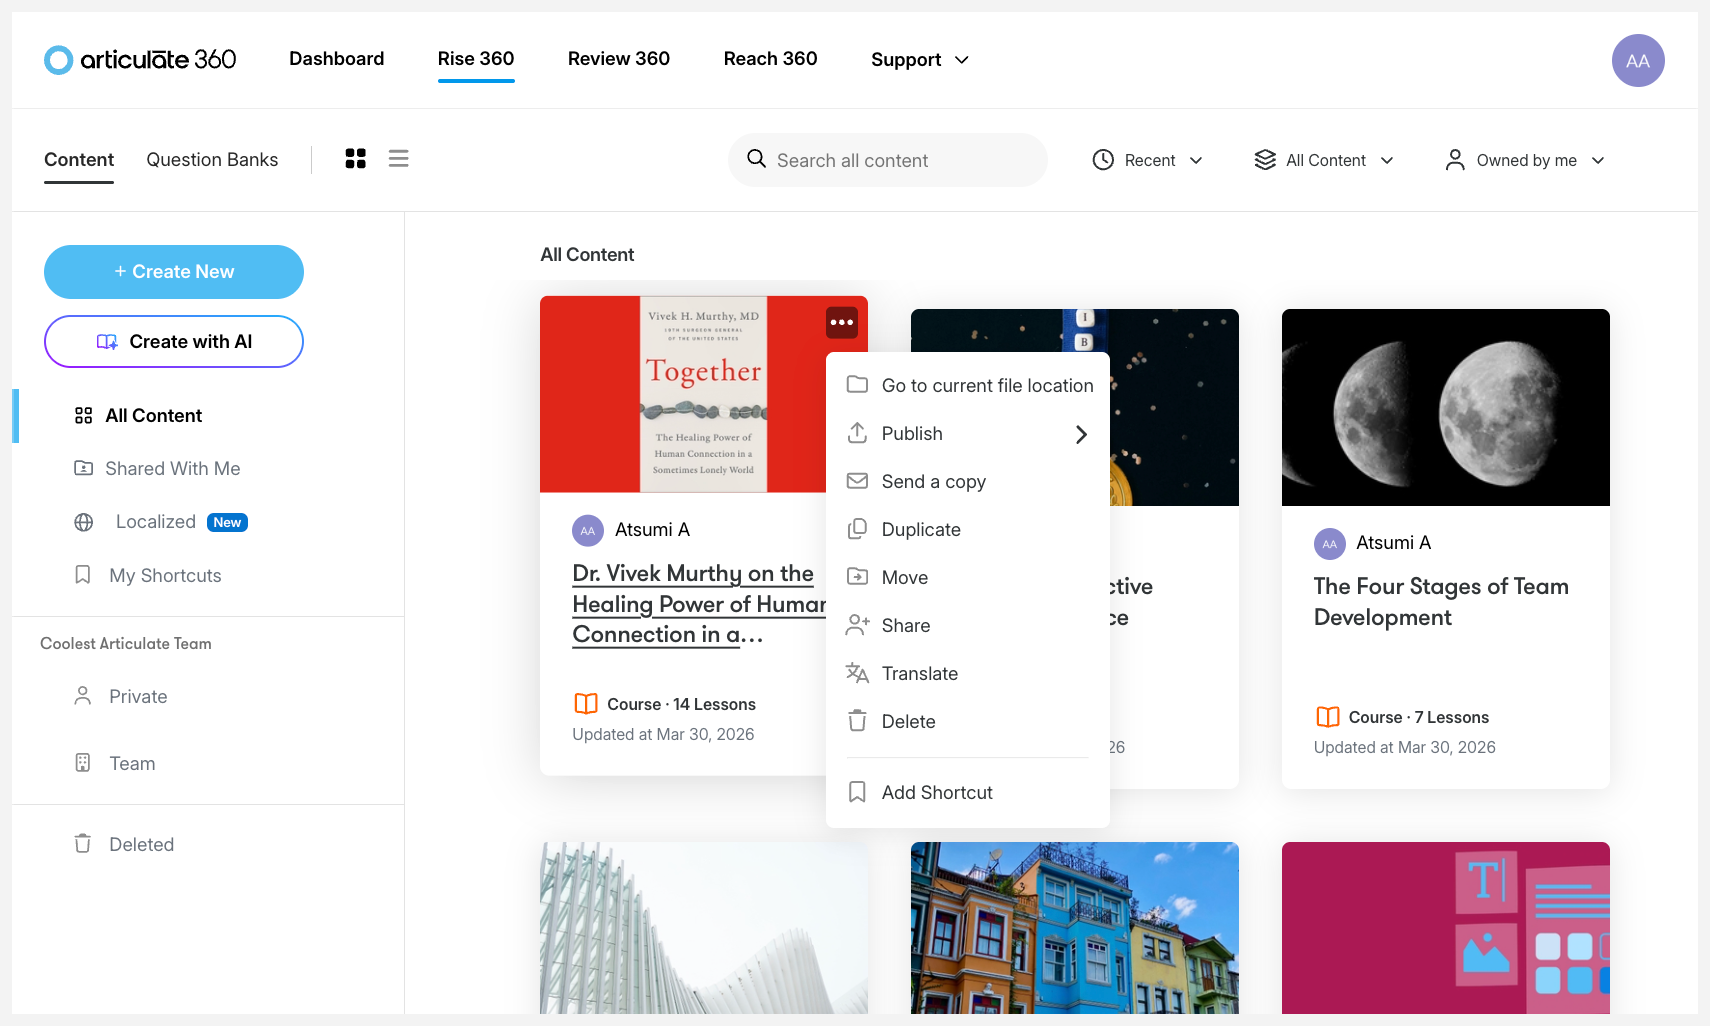Open the All Content filter dropdown
The image size is (1710, 1026).
1324,161
